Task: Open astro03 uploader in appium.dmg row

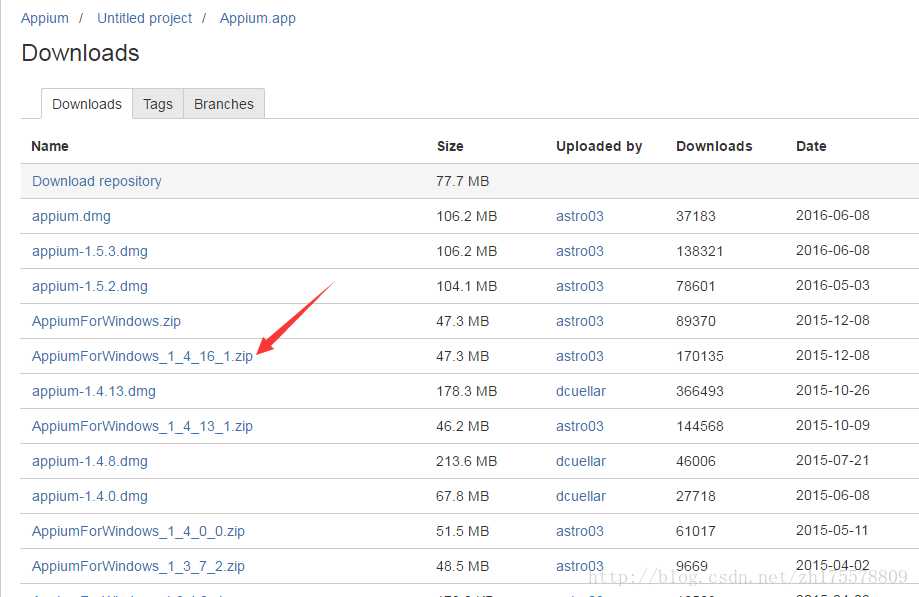Action: 580,216
